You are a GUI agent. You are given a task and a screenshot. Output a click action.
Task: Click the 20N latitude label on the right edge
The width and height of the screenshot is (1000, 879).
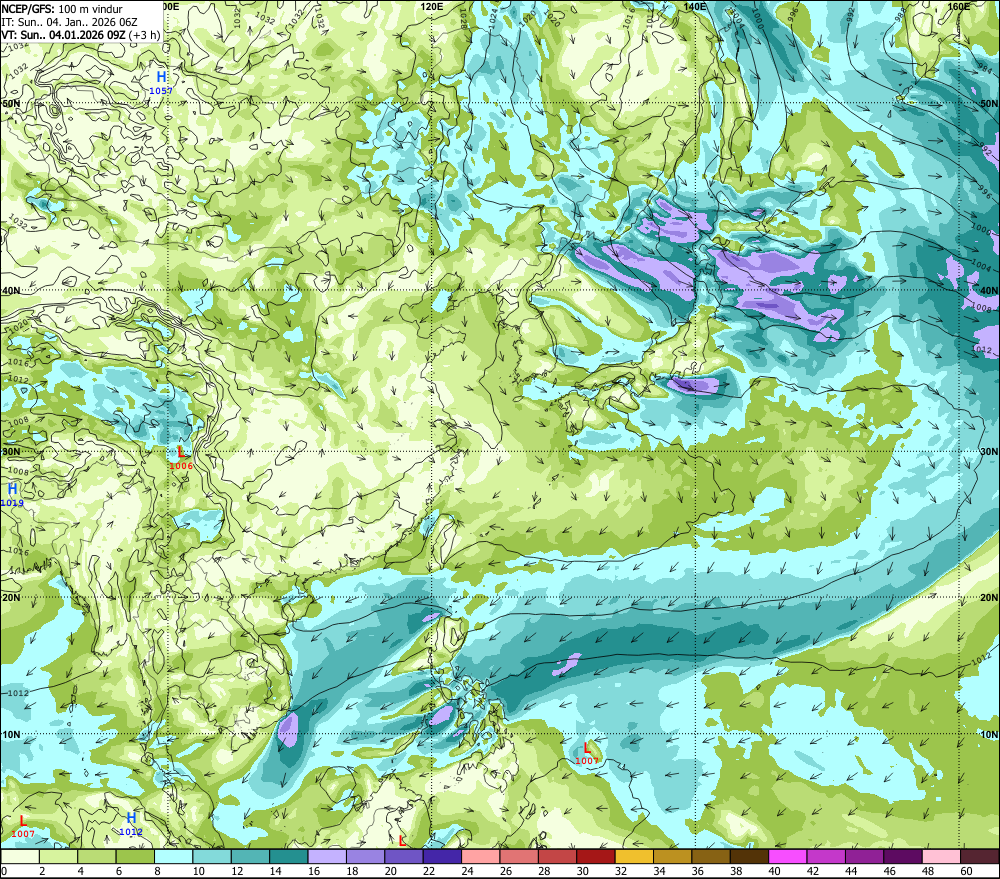989,598
